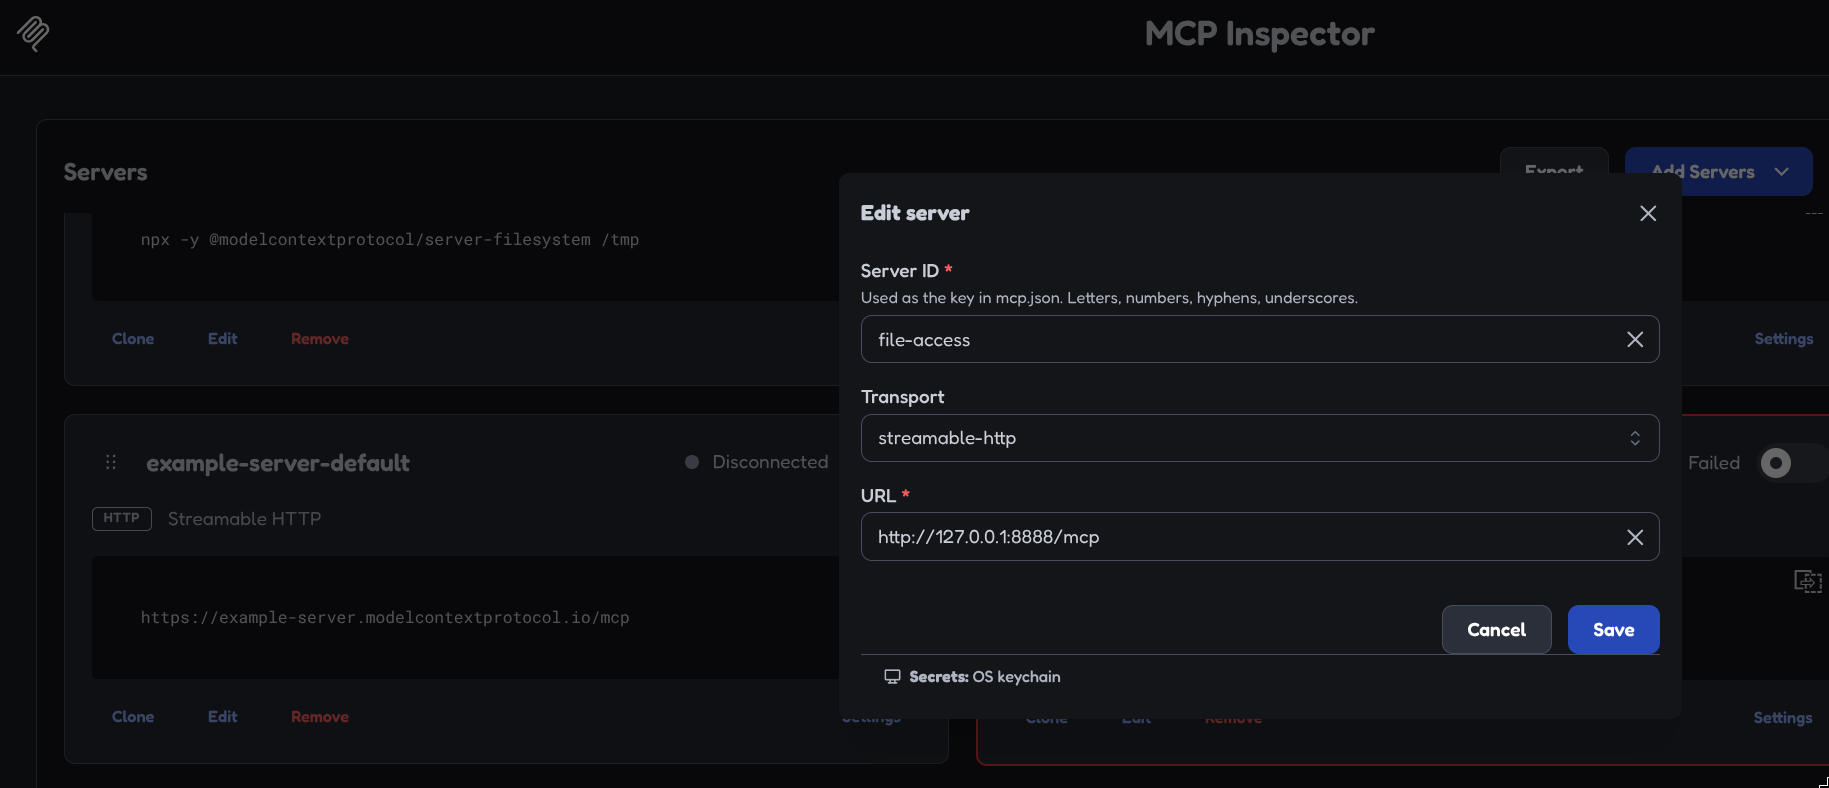1829x788 pixels.
Task: Click the MCP Inspector logo icon
Action: (33, 34)
